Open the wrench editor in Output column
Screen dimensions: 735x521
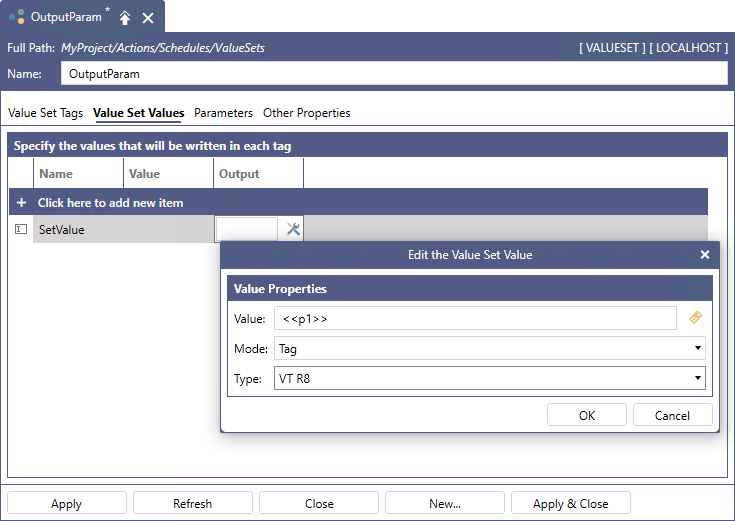point(293,229)
